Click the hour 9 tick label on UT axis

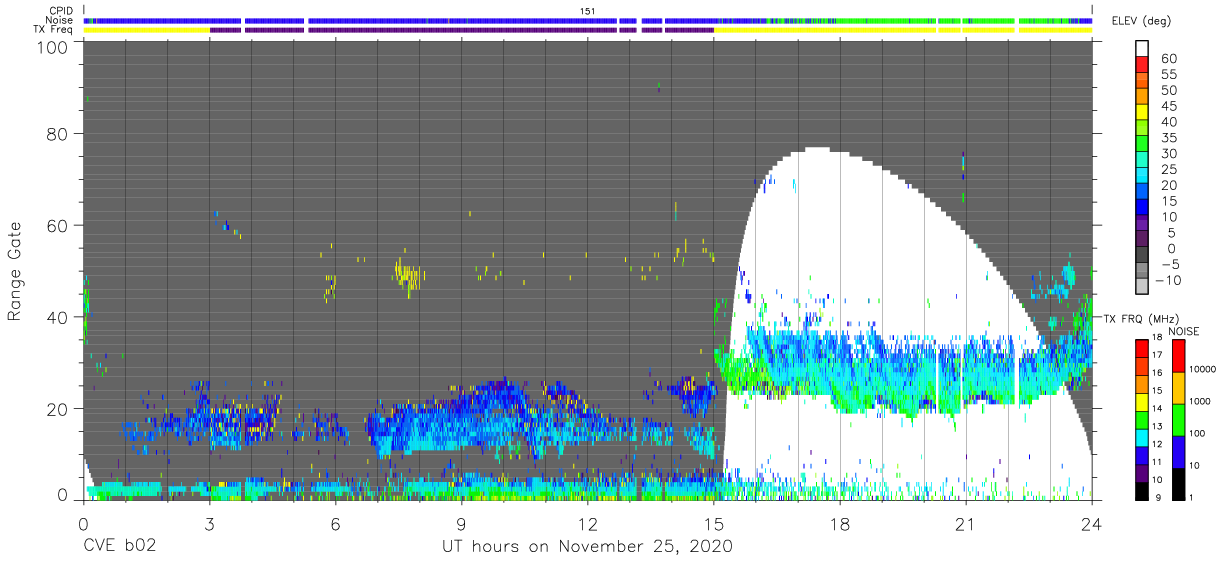pos(461,524)
